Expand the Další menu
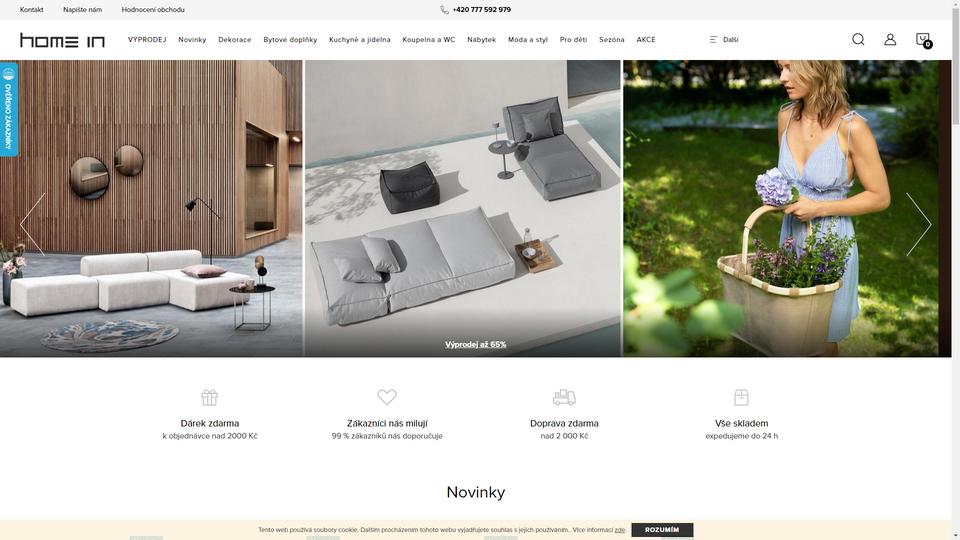Viewport: 960px width, 540px height. [x=724, y=39]
